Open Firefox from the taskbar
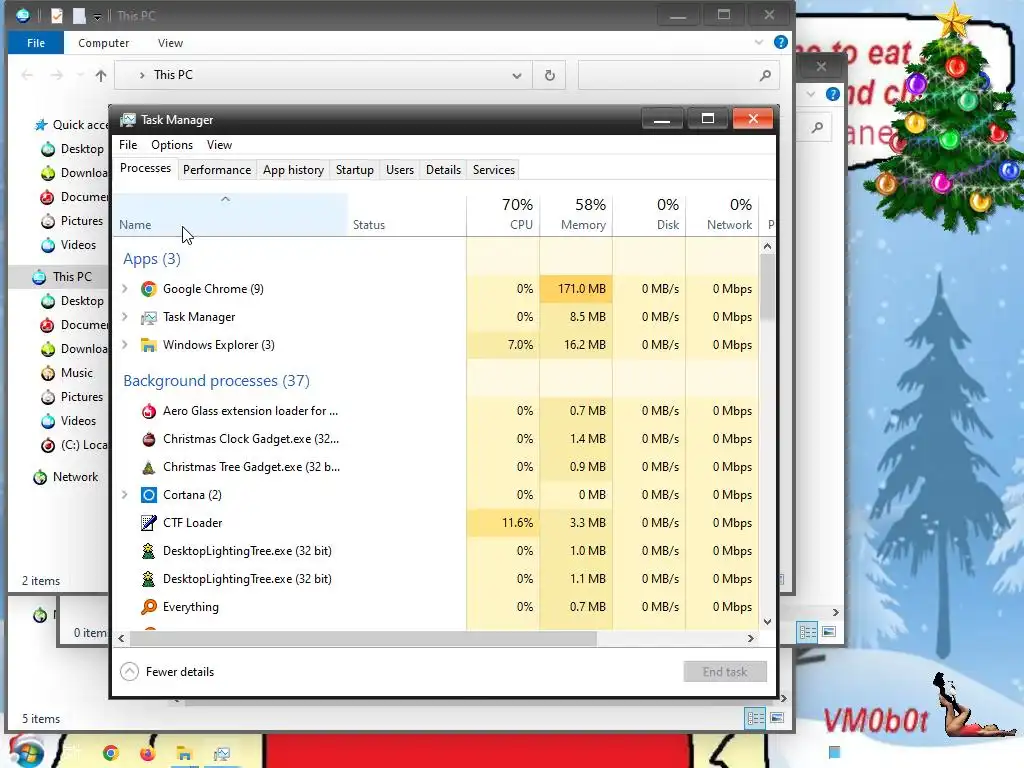The height and width of the screenshot is (768, 1024). click(x=148, y=754)
